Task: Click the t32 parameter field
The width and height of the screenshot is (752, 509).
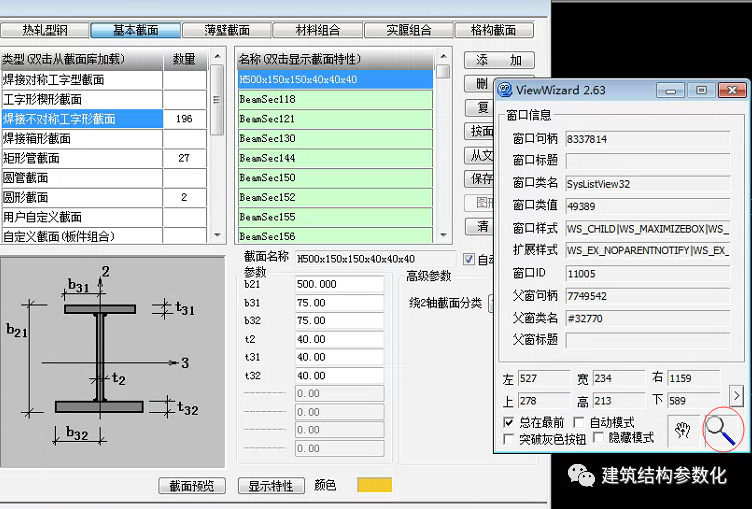Action: [x=340, y=376]
